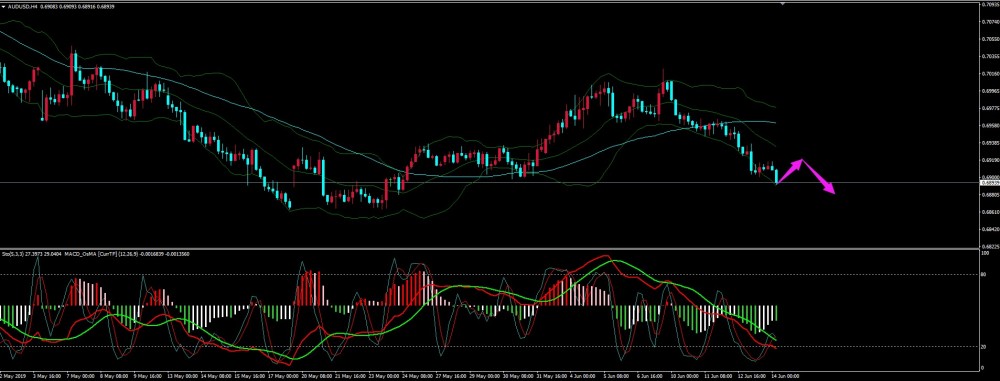1000x381 pixels.
Task: Click the current price label 0.68939 on scale
Action: click(x=989, y=183)
